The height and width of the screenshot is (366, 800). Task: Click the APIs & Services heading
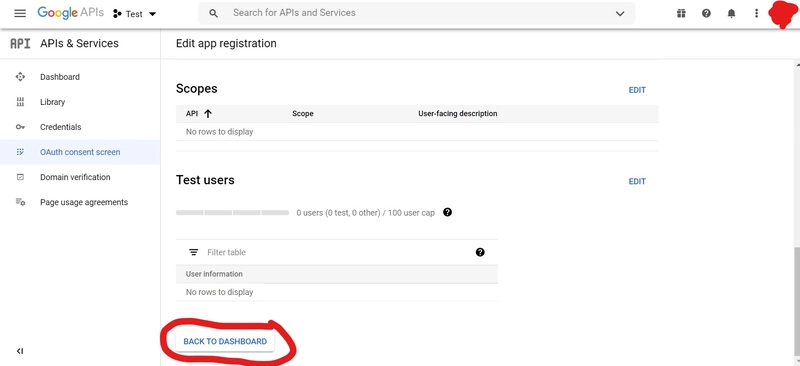click(79, 44)
